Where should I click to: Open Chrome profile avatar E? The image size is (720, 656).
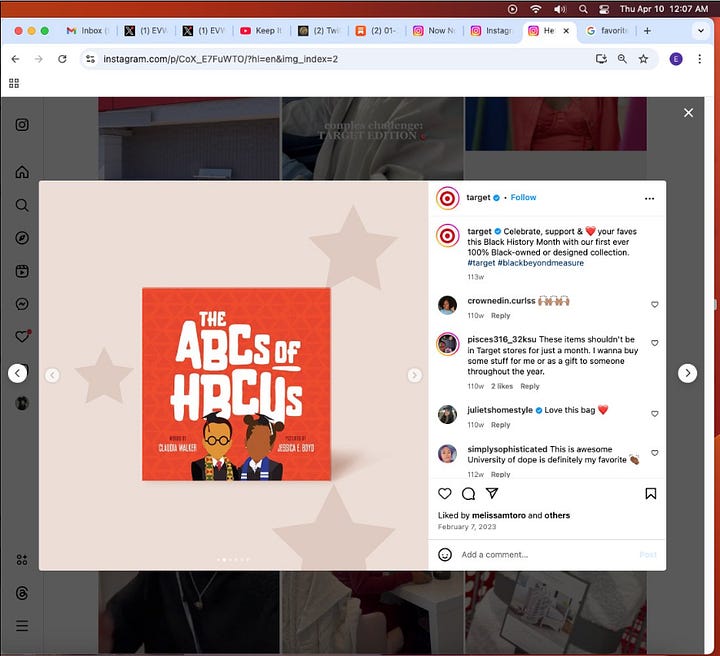pyautogui.click(x=676, y=59)
